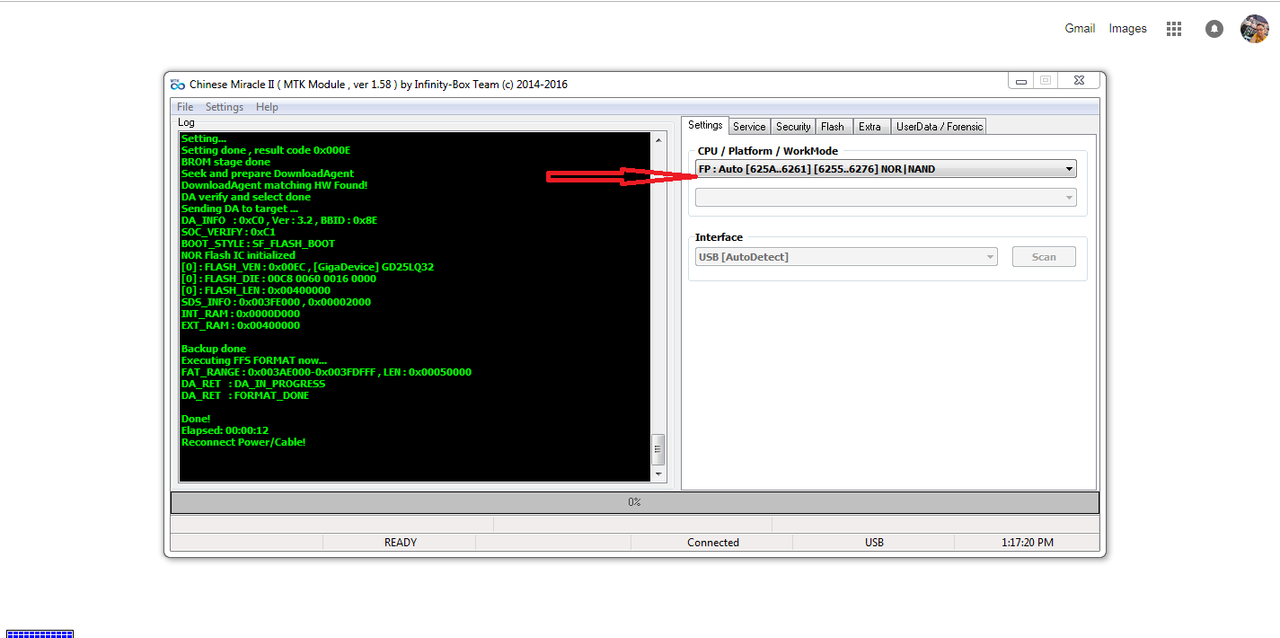Click the 'EXT_RAM : 0x00400000' log line
Screen dimensions: 1280x638
tap(240, 325)
